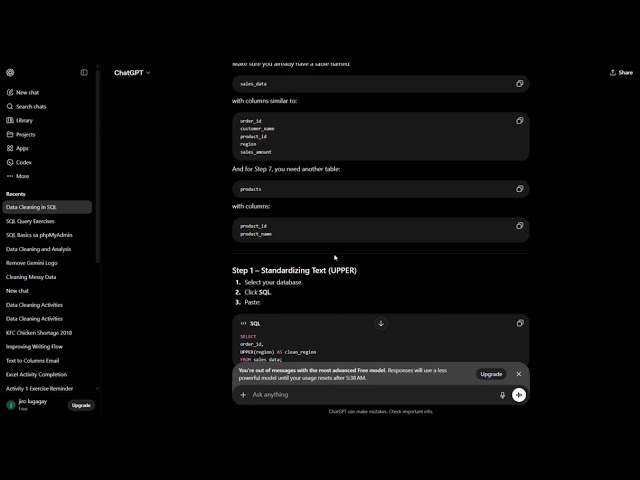
Task: Click the ChatGPT logo icon in sidebar
Action: click(10, 73)
